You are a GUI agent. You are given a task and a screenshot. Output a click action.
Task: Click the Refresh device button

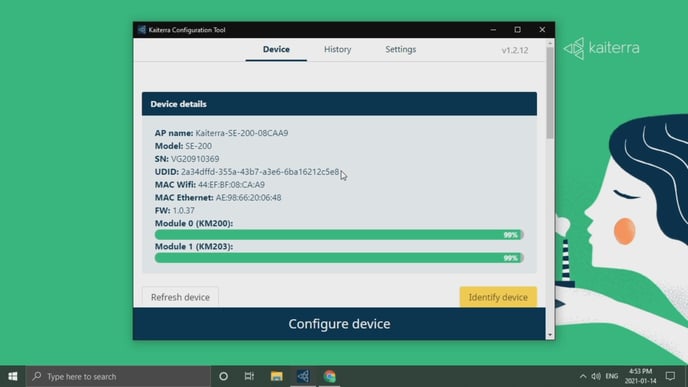[180, 297]
